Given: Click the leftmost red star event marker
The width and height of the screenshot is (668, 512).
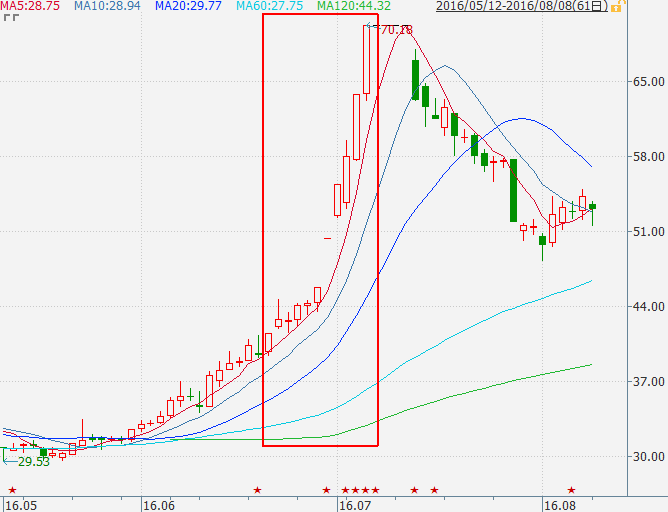Looking at the screenshot, I should click(x=12, y=490).
